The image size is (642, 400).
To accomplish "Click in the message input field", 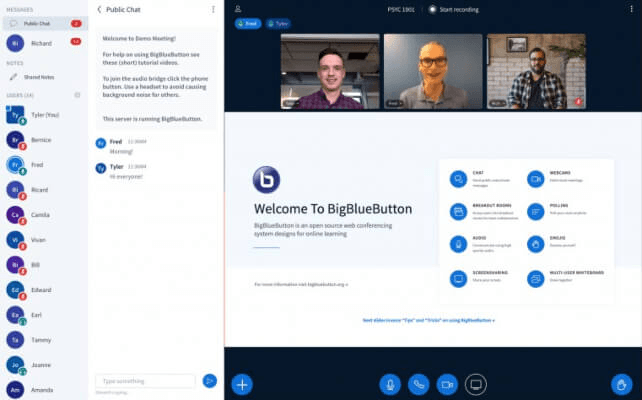I will 145,380.
